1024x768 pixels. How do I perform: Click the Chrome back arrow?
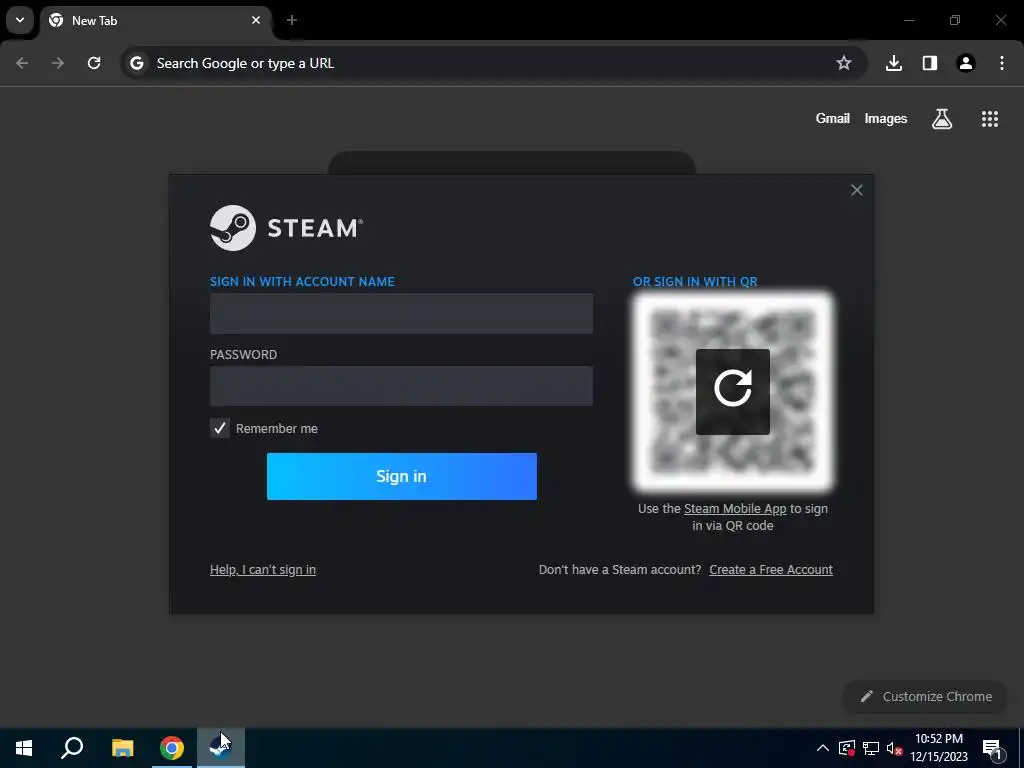(x=22, y=63)
